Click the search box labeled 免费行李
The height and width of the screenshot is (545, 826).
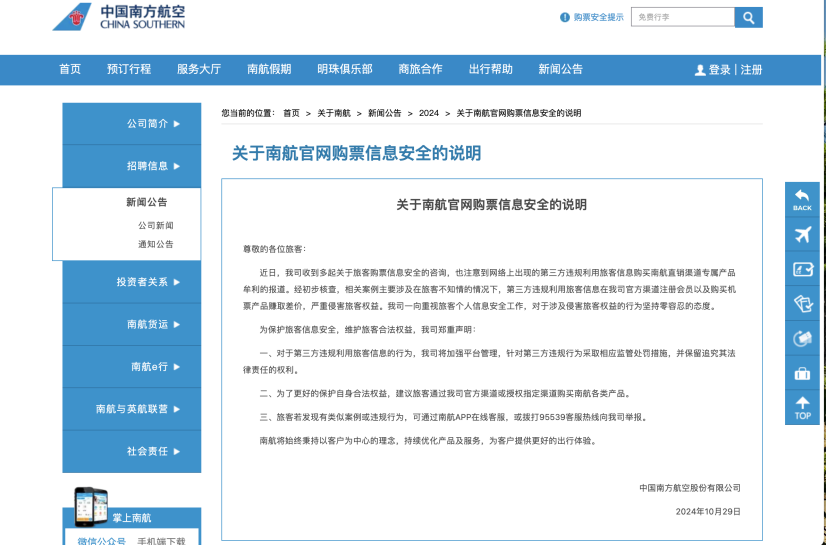(x=683, y=17)
